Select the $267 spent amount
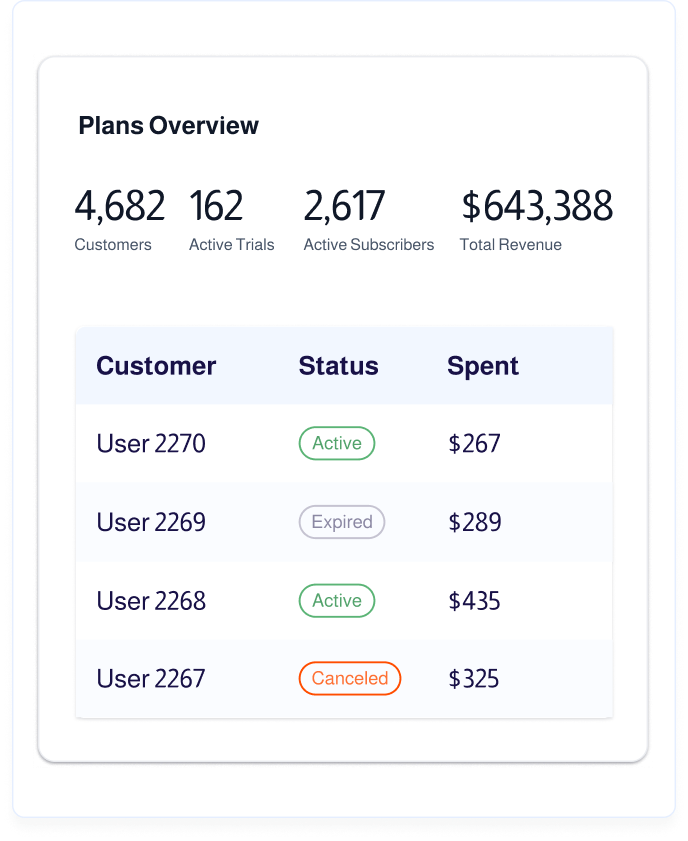The width and height of the screenshot is (688, 841). click(474, 444)
